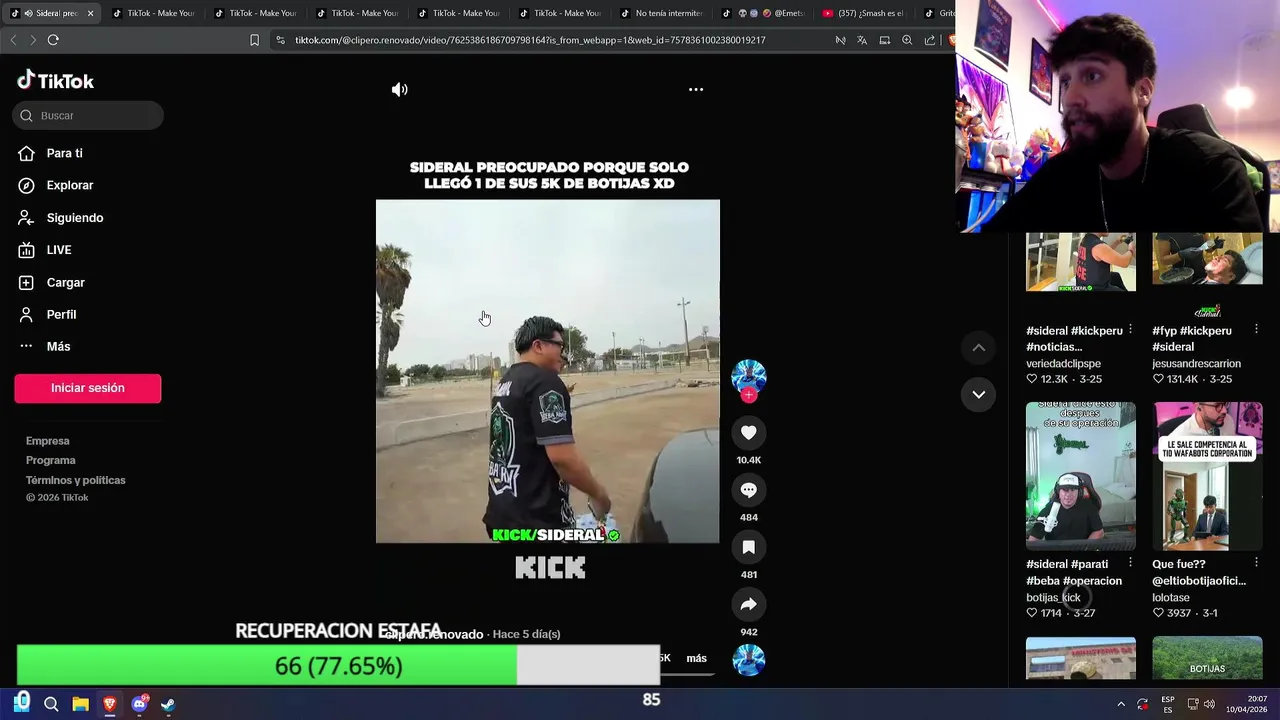Go to previous video with up arrow
This screenshot has height=720, width=1280.
[x=979, y=347]
